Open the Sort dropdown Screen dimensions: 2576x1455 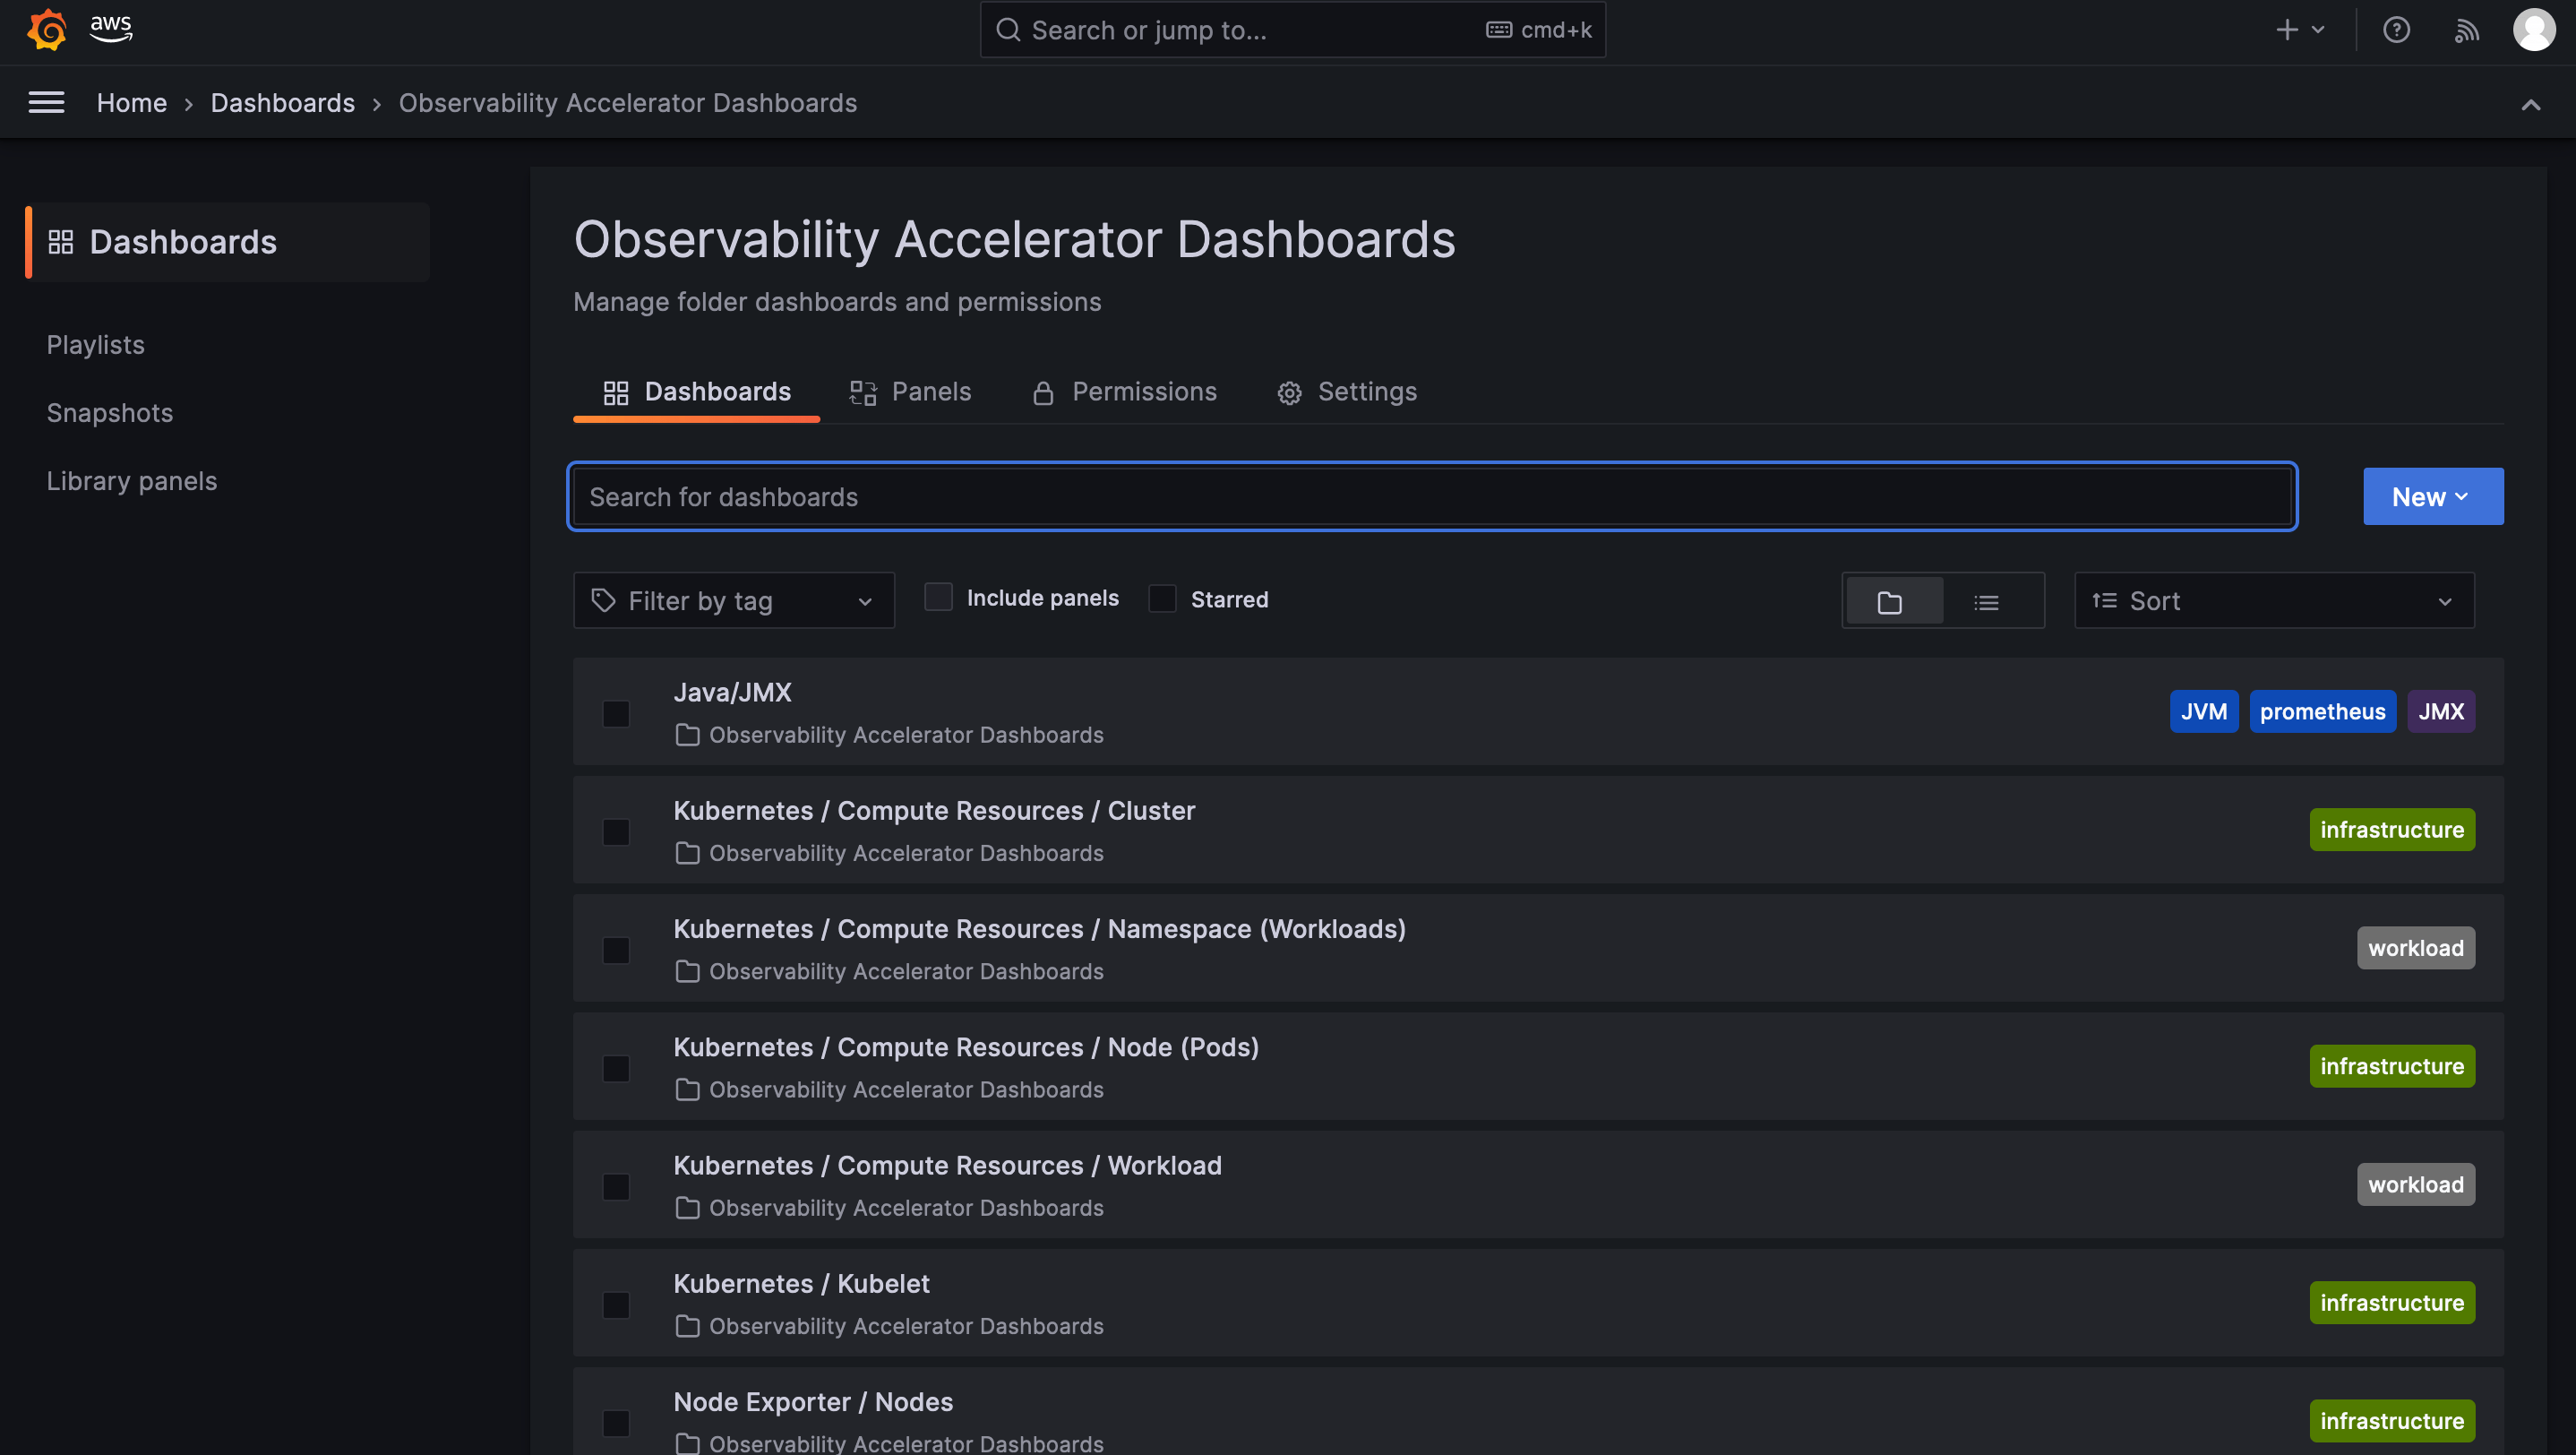click(x=2273, y=600)
